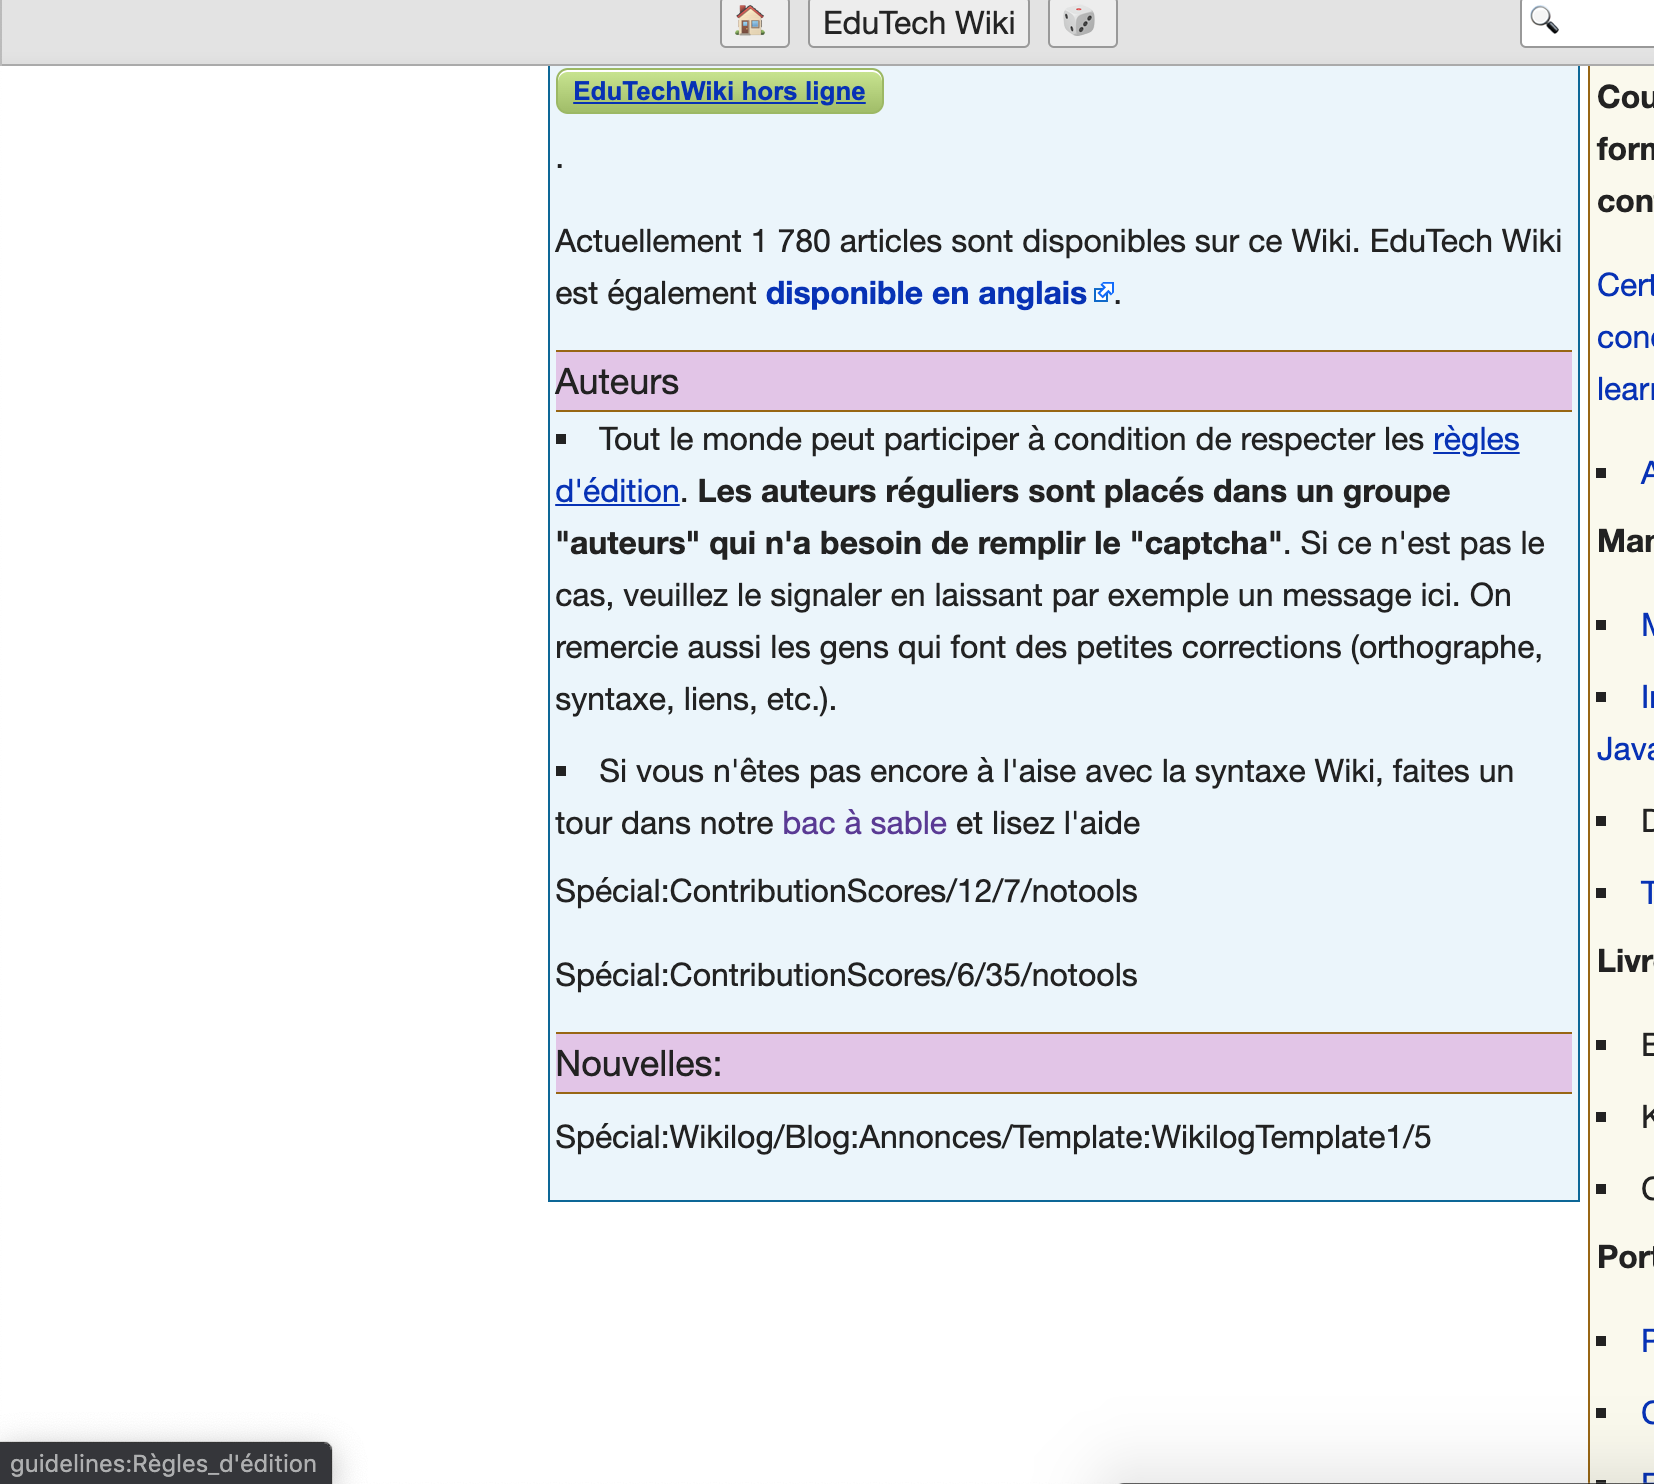Follow the "disponible en anglais" link
The width and height of the screenshot is (1654, 1484).
coord(924,293)
